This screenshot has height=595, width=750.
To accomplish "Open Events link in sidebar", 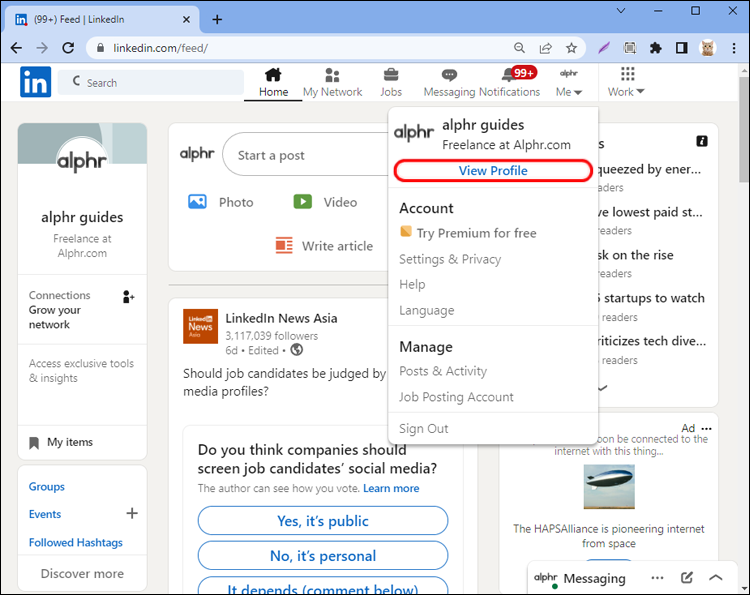I will click(x=45, y=514).
